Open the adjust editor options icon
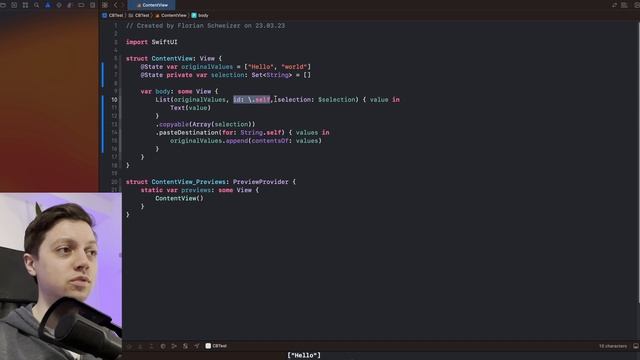 pos(624,5)
